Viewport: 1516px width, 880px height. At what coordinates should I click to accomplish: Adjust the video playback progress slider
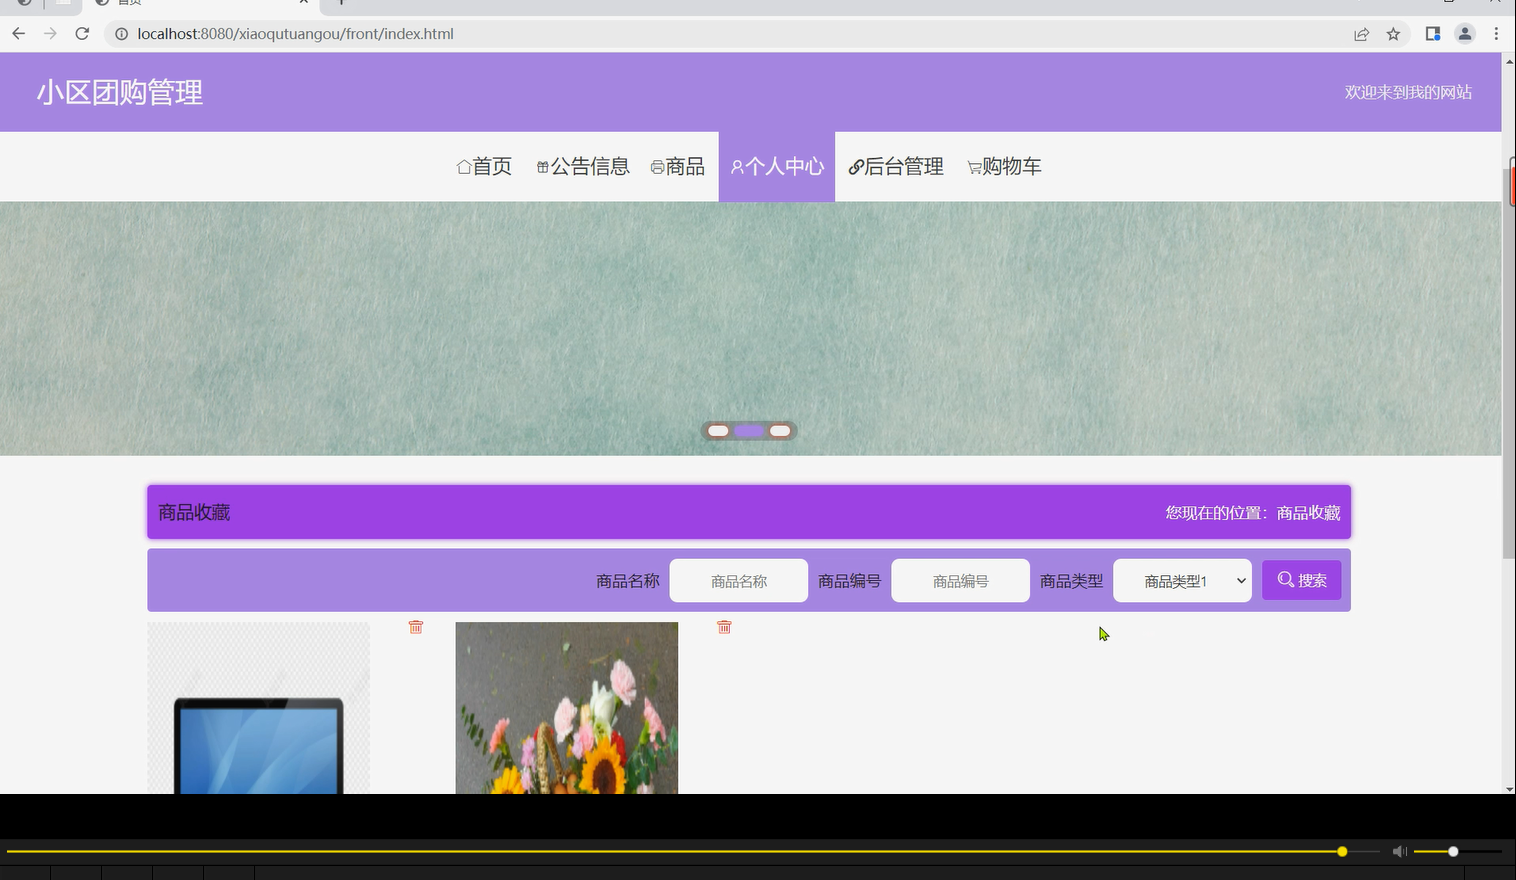1340,851
